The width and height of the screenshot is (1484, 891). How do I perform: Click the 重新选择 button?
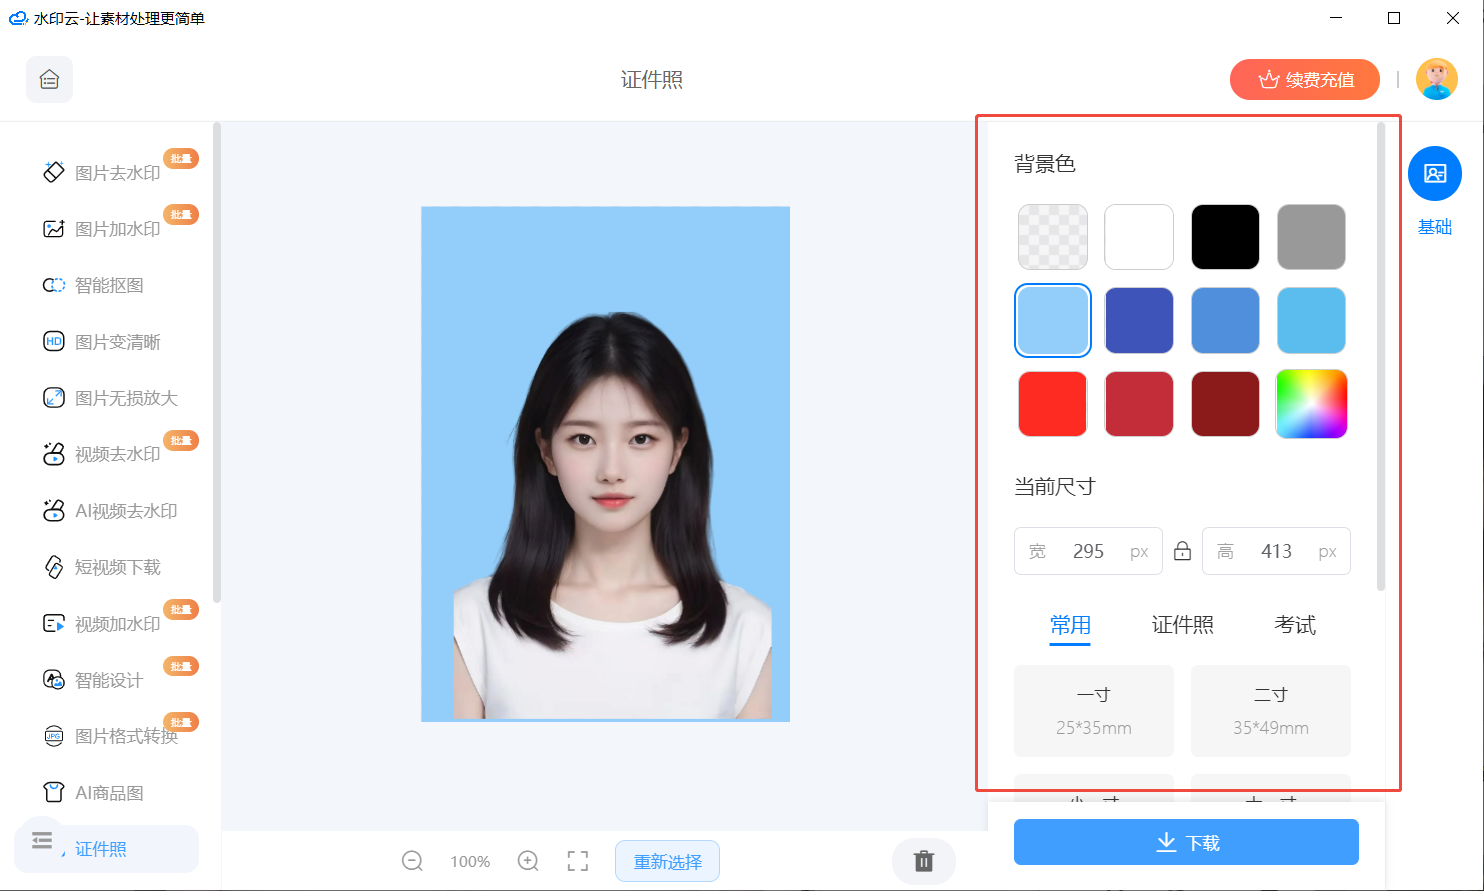(x=667, y=861)
